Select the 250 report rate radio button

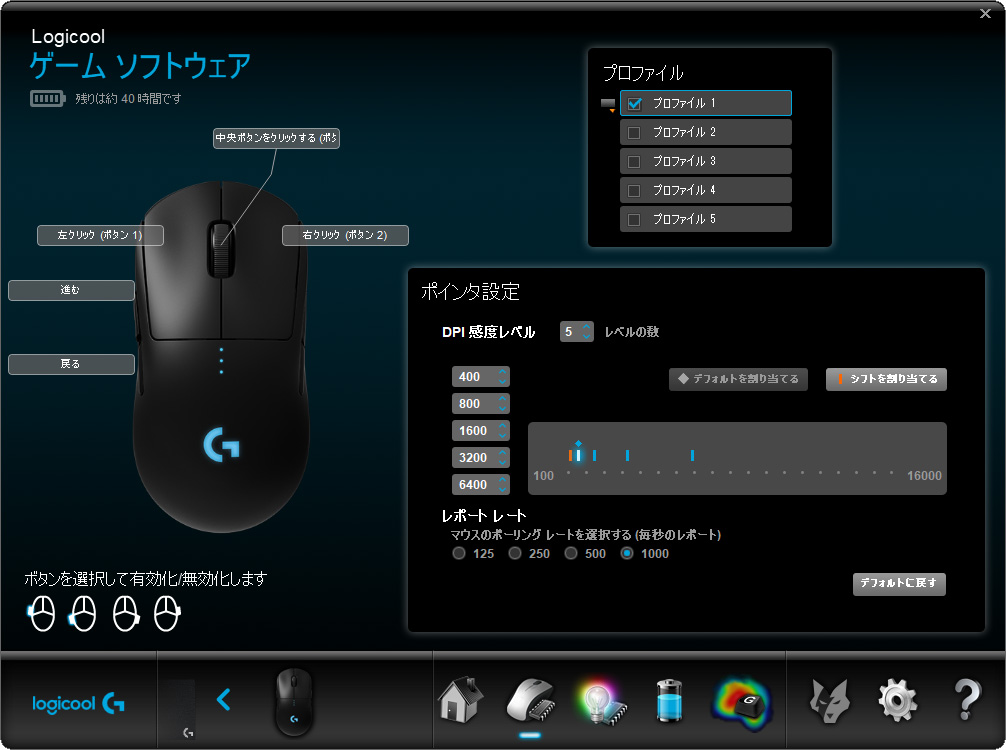[x=515, y=553]
